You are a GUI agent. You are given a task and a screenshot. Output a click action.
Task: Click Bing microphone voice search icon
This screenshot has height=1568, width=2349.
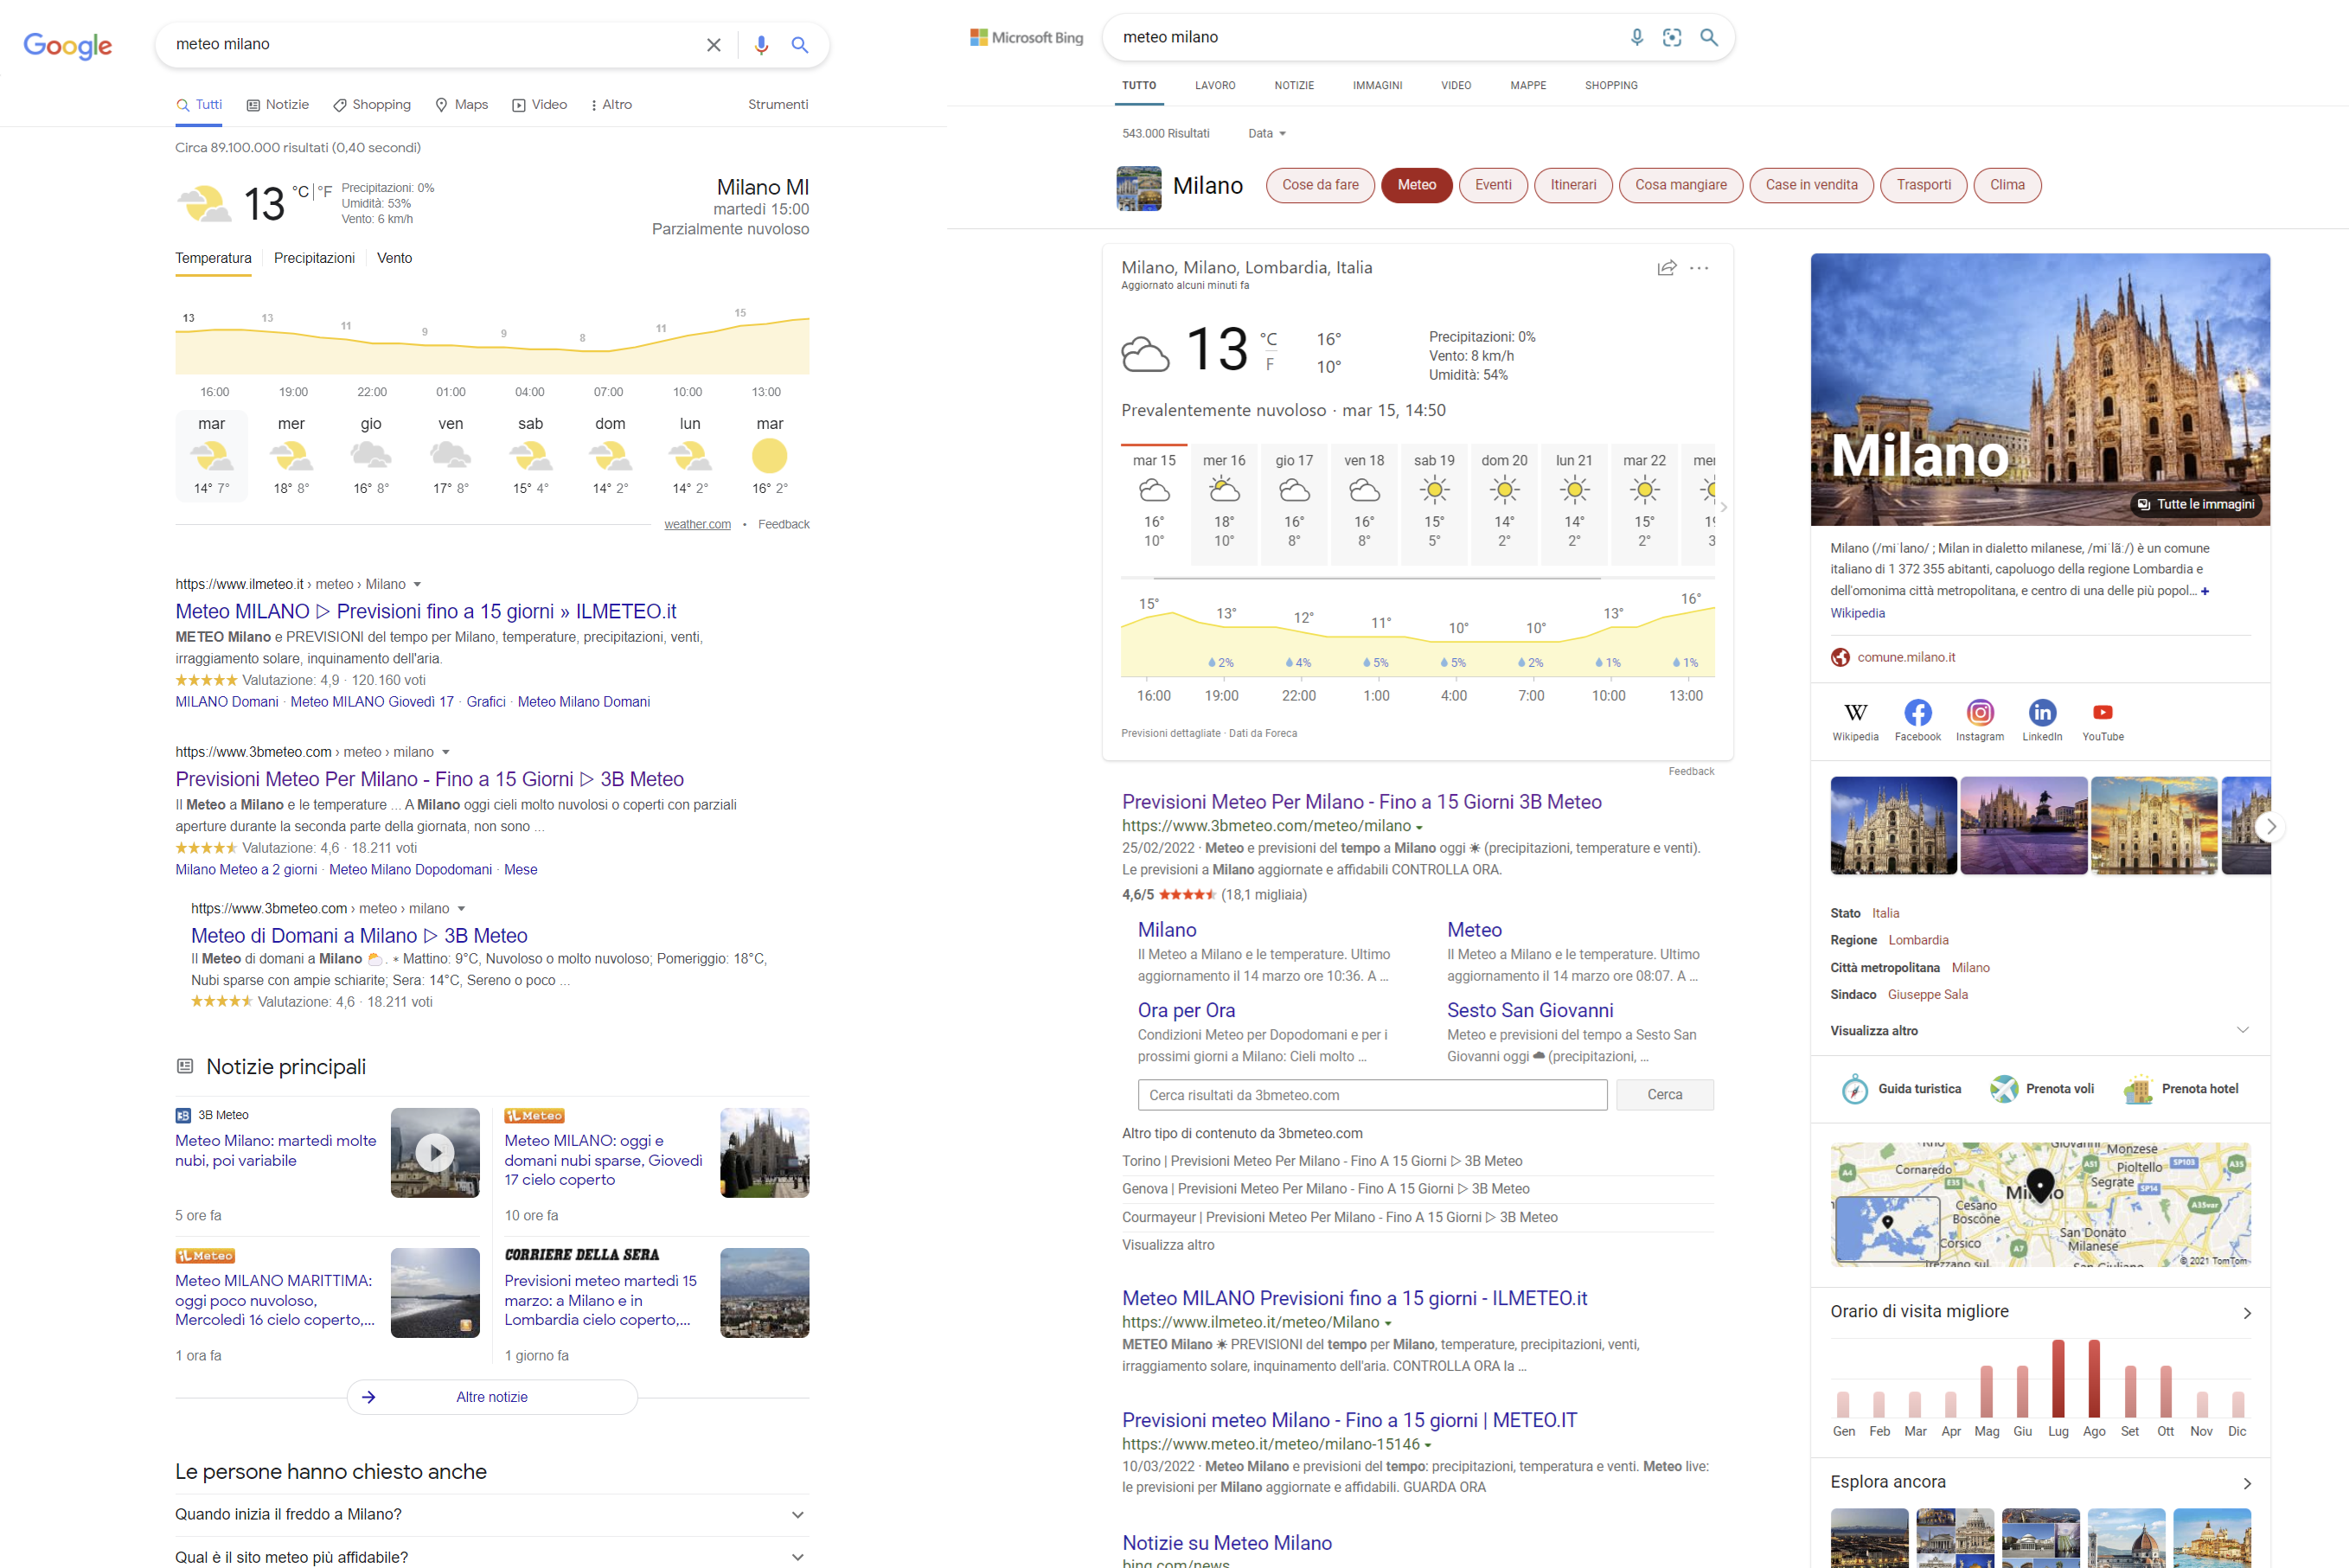pyautogui.click(x=1636, y=37)
